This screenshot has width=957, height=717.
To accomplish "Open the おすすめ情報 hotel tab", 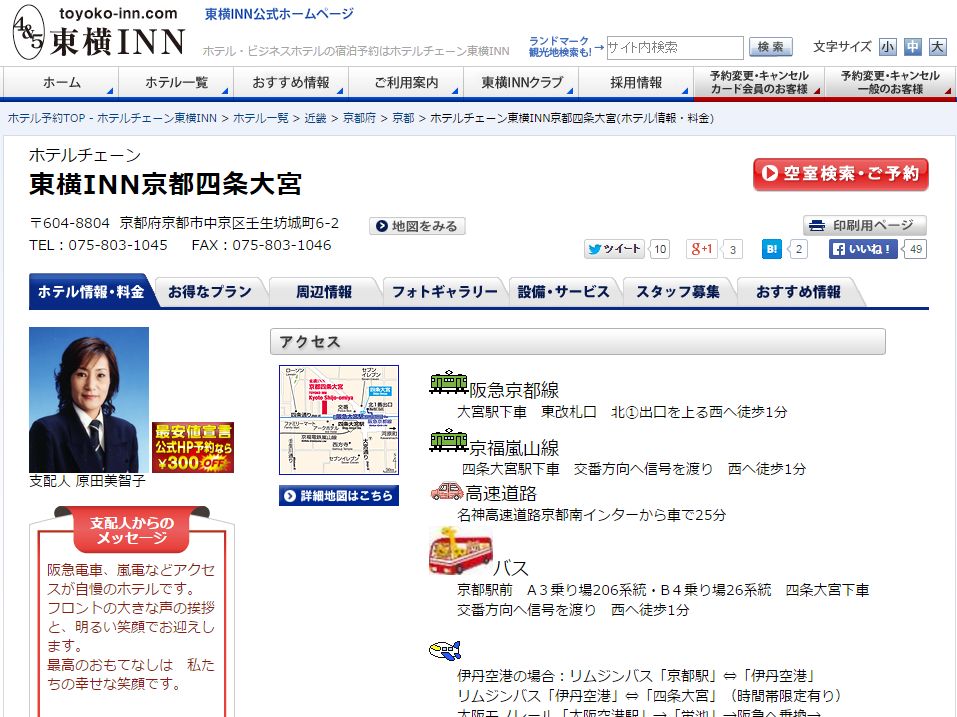I will coord(798,292).
